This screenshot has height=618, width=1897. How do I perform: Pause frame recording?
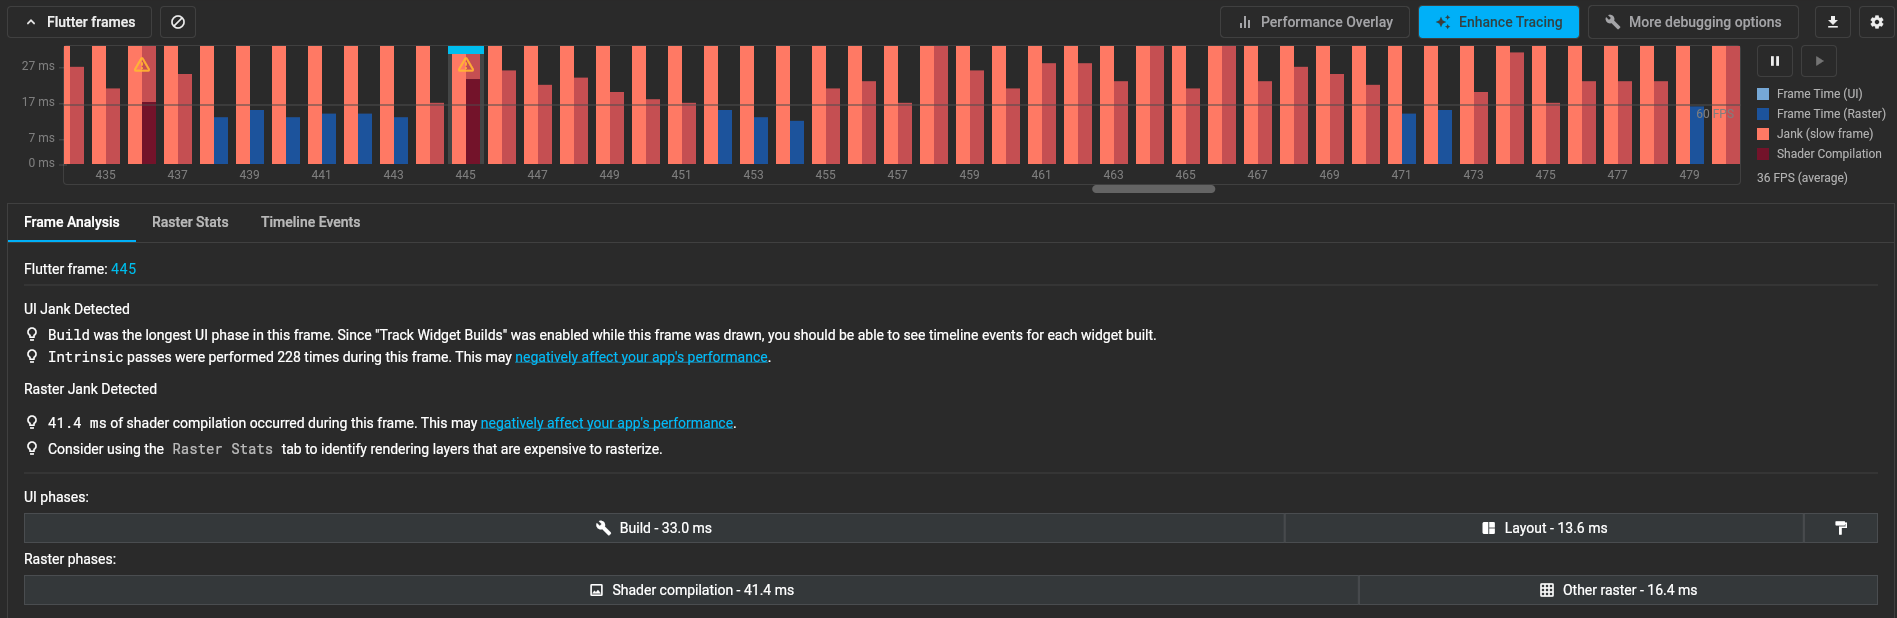tap(1774, 61)
